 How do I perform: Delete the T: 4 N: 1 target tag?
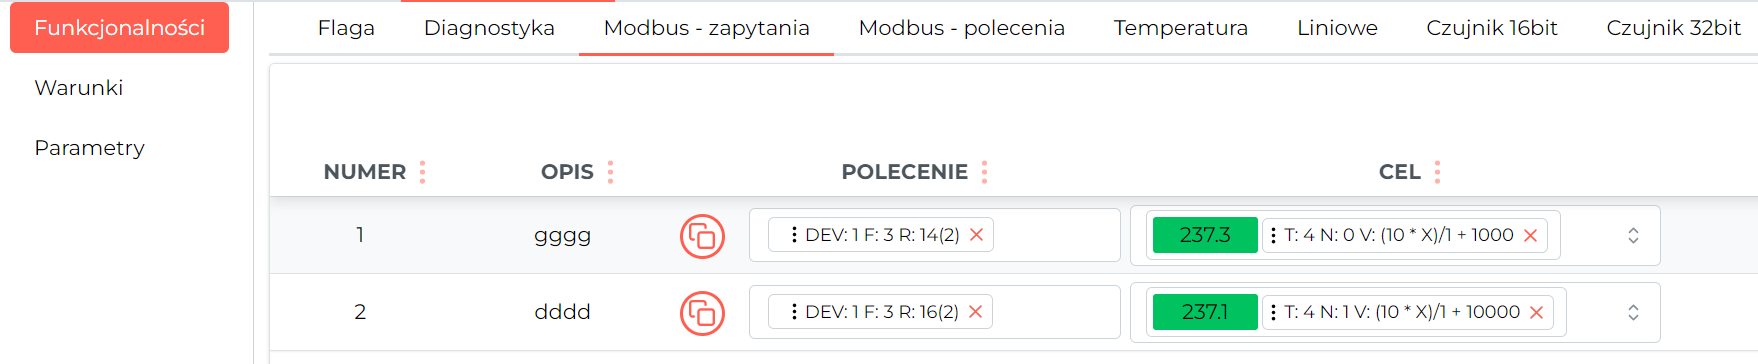[x=1536, y=312]
